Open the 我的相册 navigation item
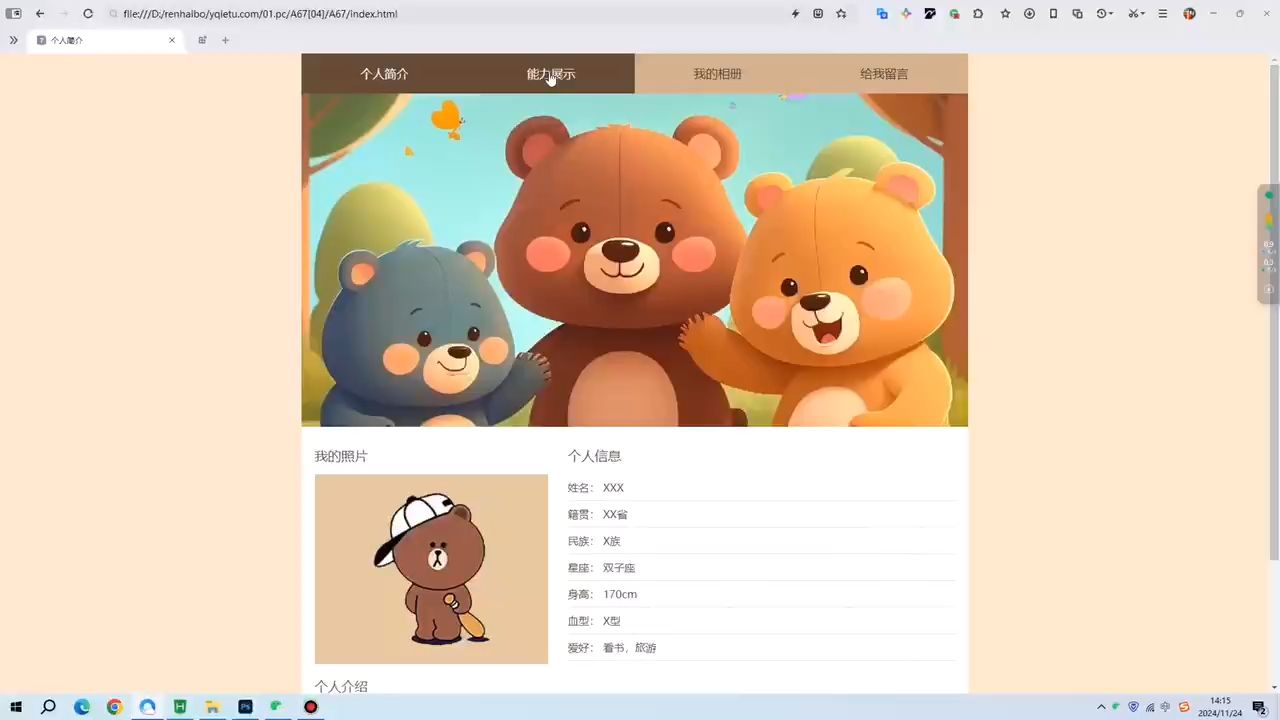The width and height of the screenshot is (1280, 720). tap(717, 74)
